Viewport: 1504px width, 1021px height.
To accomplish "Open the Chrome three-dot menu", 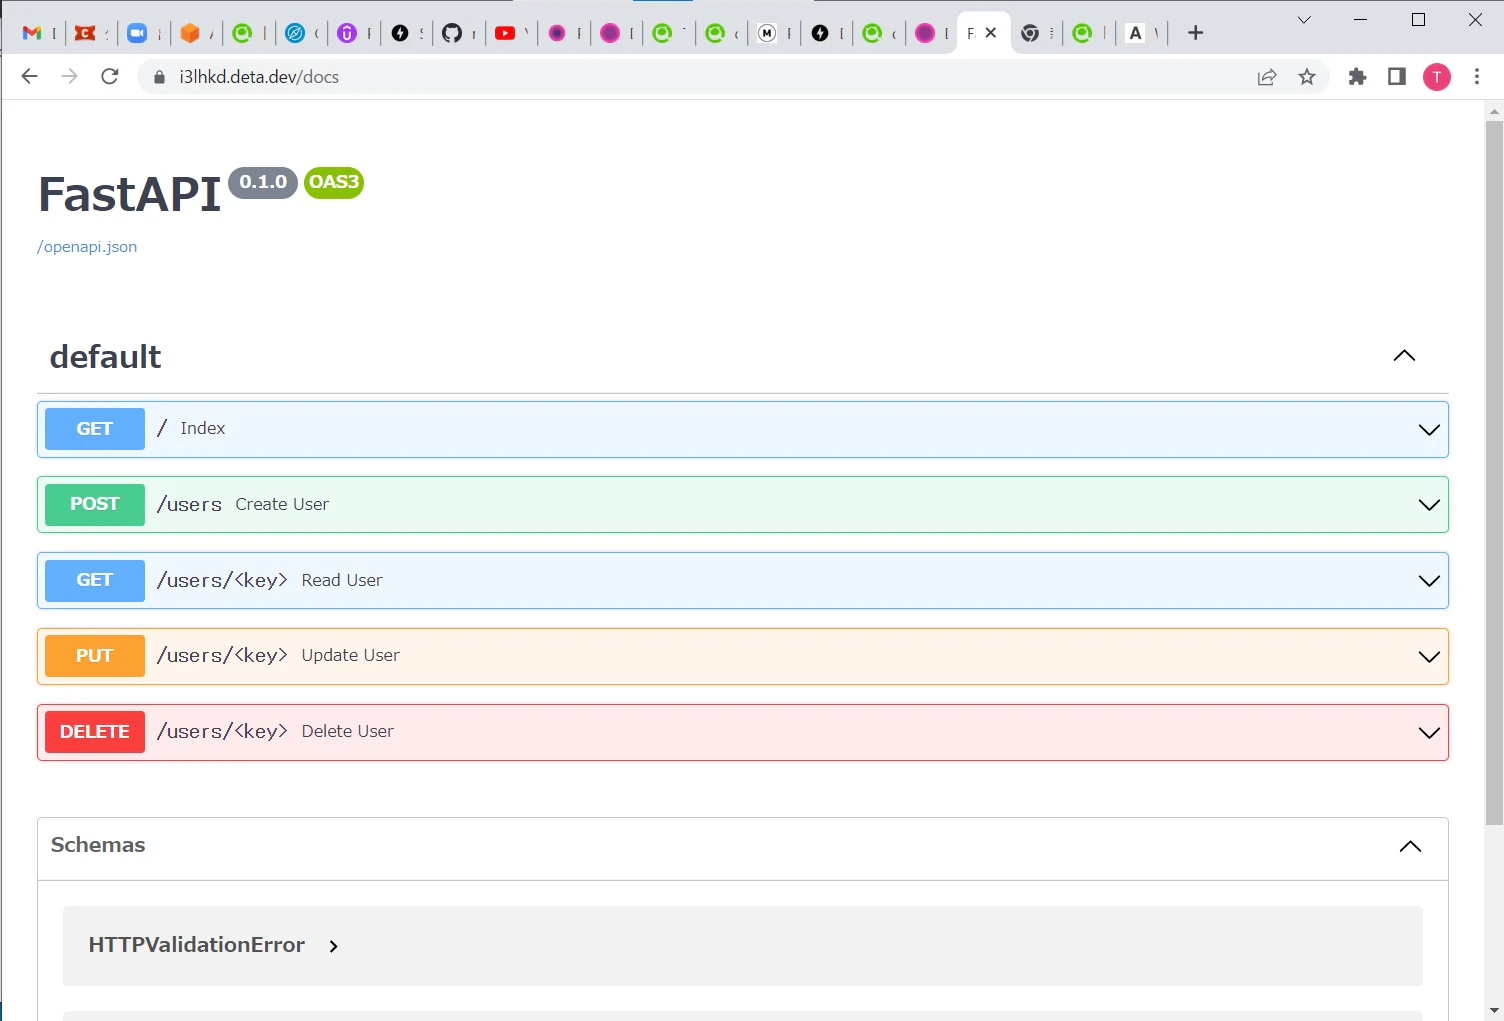I will pyautogui.click(x=1477, y=77).
